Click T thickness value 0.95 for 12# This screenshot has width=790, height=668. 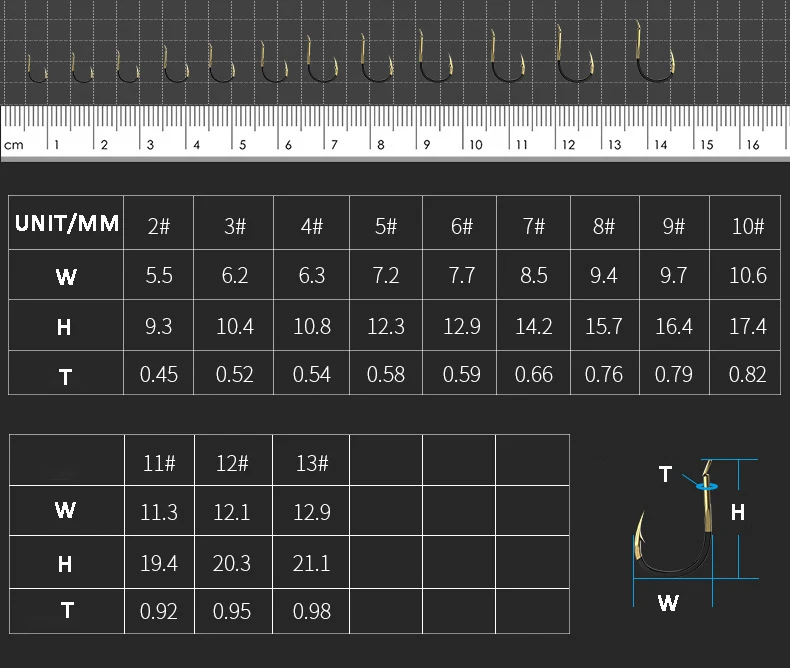[232, 611]
